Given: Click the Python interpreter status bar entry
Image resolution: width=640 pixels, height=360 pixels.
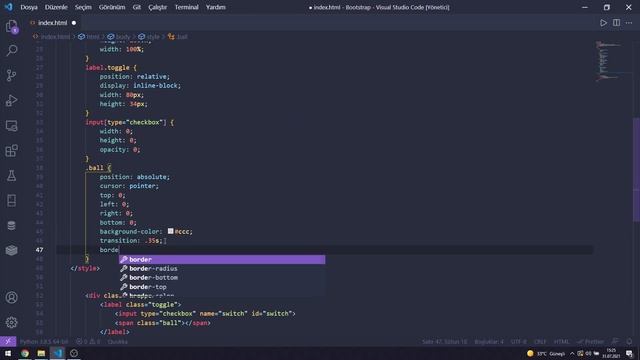Looking at the screenshot, I should coord(44,342).
